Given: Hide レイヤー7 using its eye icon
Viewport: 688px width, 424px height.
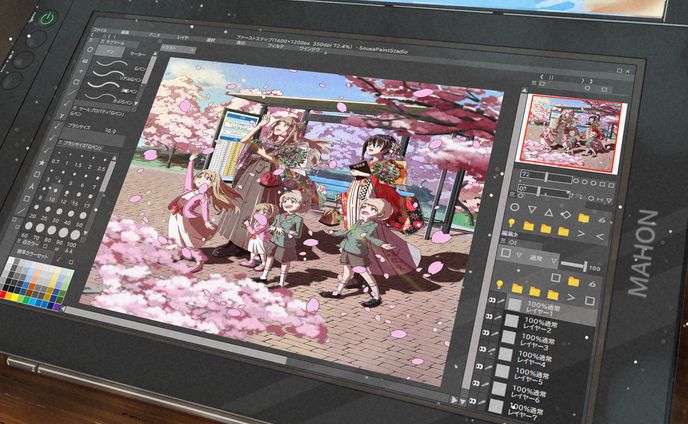Looking at the screenshot, I should click(x=473, y=401).
